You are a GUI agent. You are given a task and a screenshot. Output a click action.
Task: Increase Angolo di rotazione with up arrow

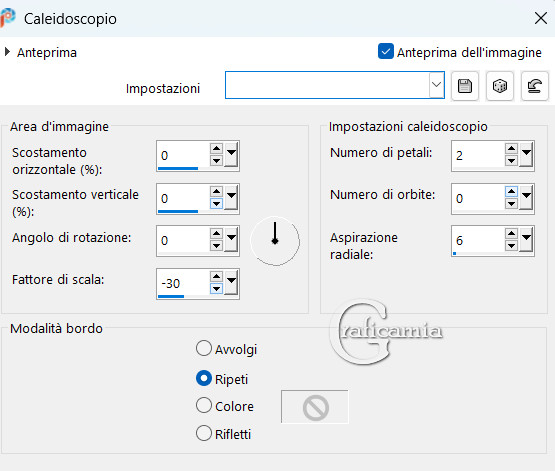pos(216,234)
